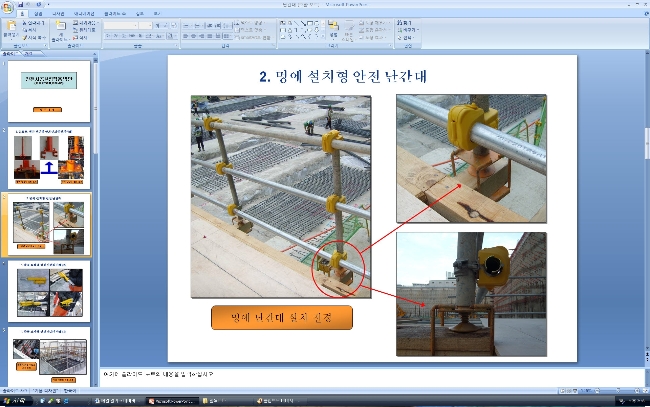Open the Replace dropdown in editing group
Screen dimensions: 650x407
(x=408, y=30)
